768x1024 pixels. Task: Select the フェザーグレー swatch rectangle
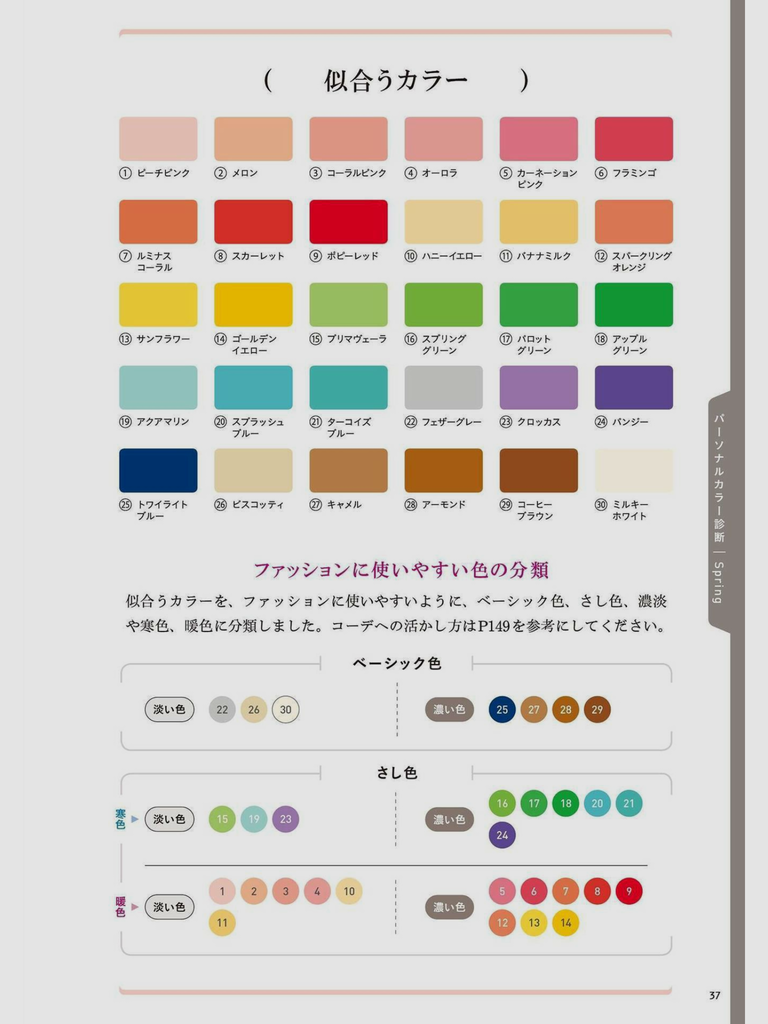(x=443, y=387)
